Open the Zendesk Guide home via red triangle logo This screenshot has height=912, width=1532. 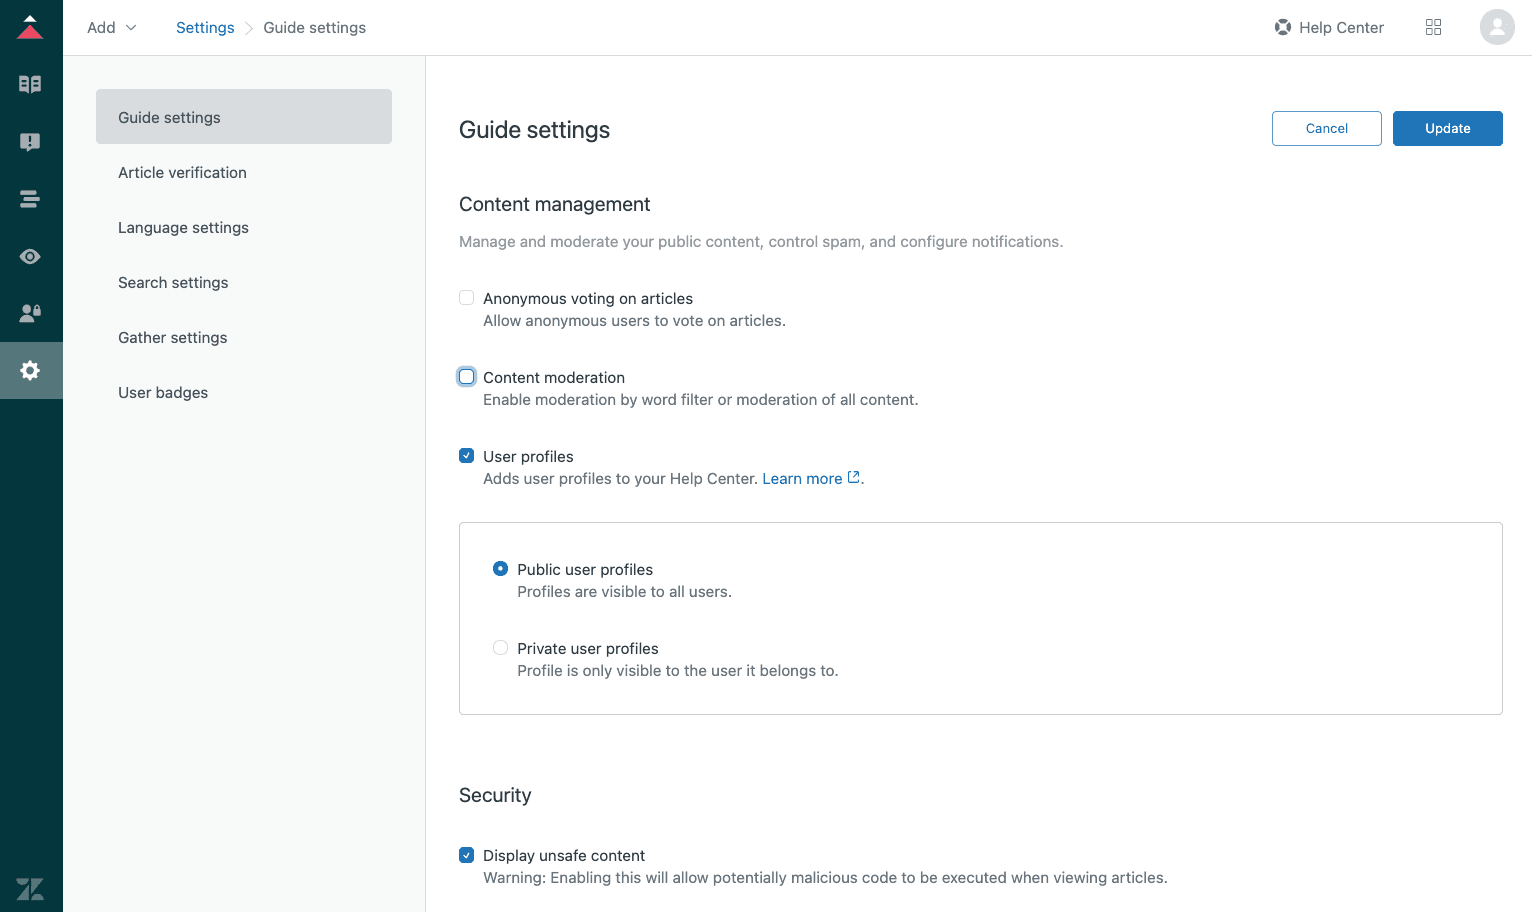31,27
